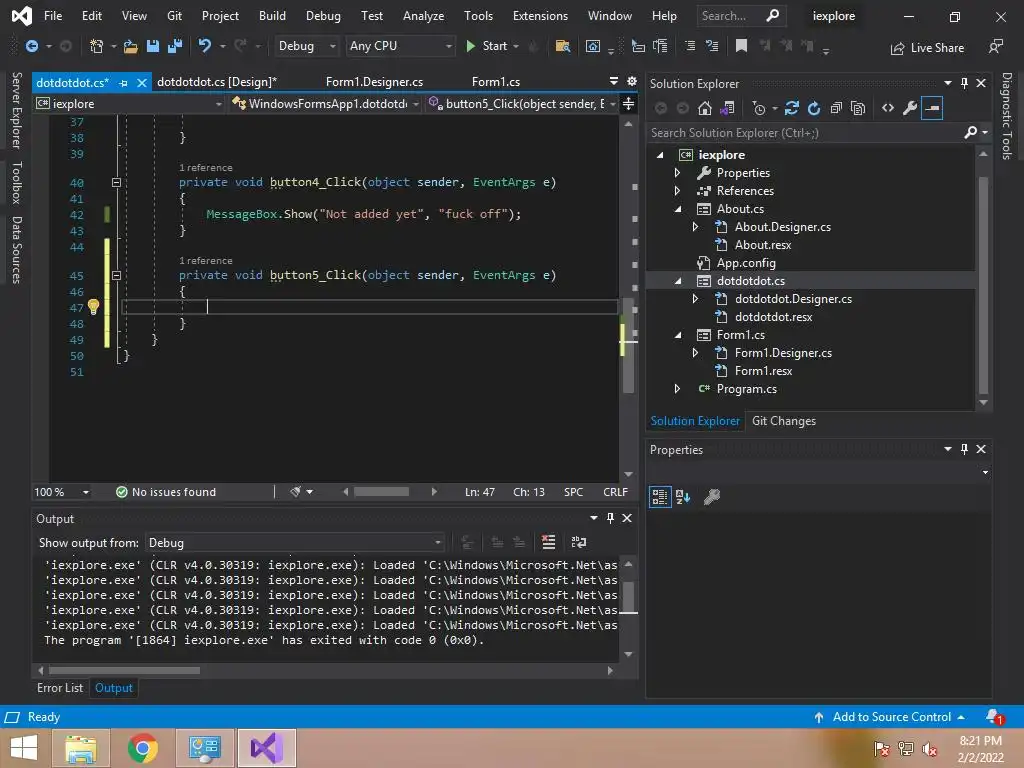The width and height of the screenshot is (1024, 768).
Task: Toggle auto-hide pin on Output window
Action: (x=610, y=518)
